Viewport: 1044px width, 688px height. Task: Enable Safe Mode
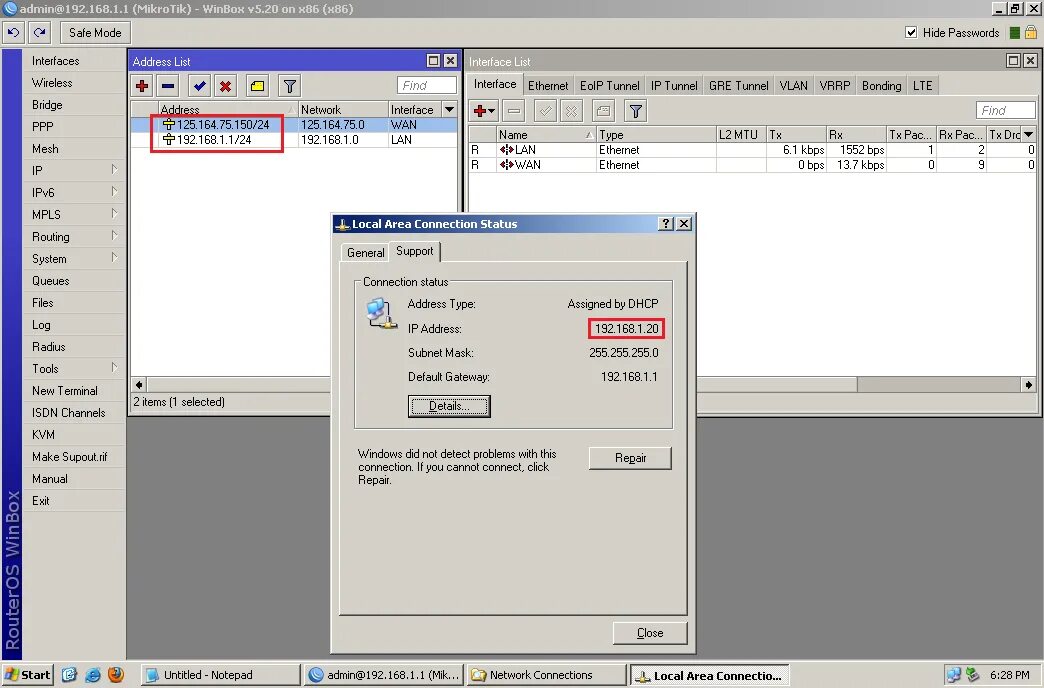[95, 33]
